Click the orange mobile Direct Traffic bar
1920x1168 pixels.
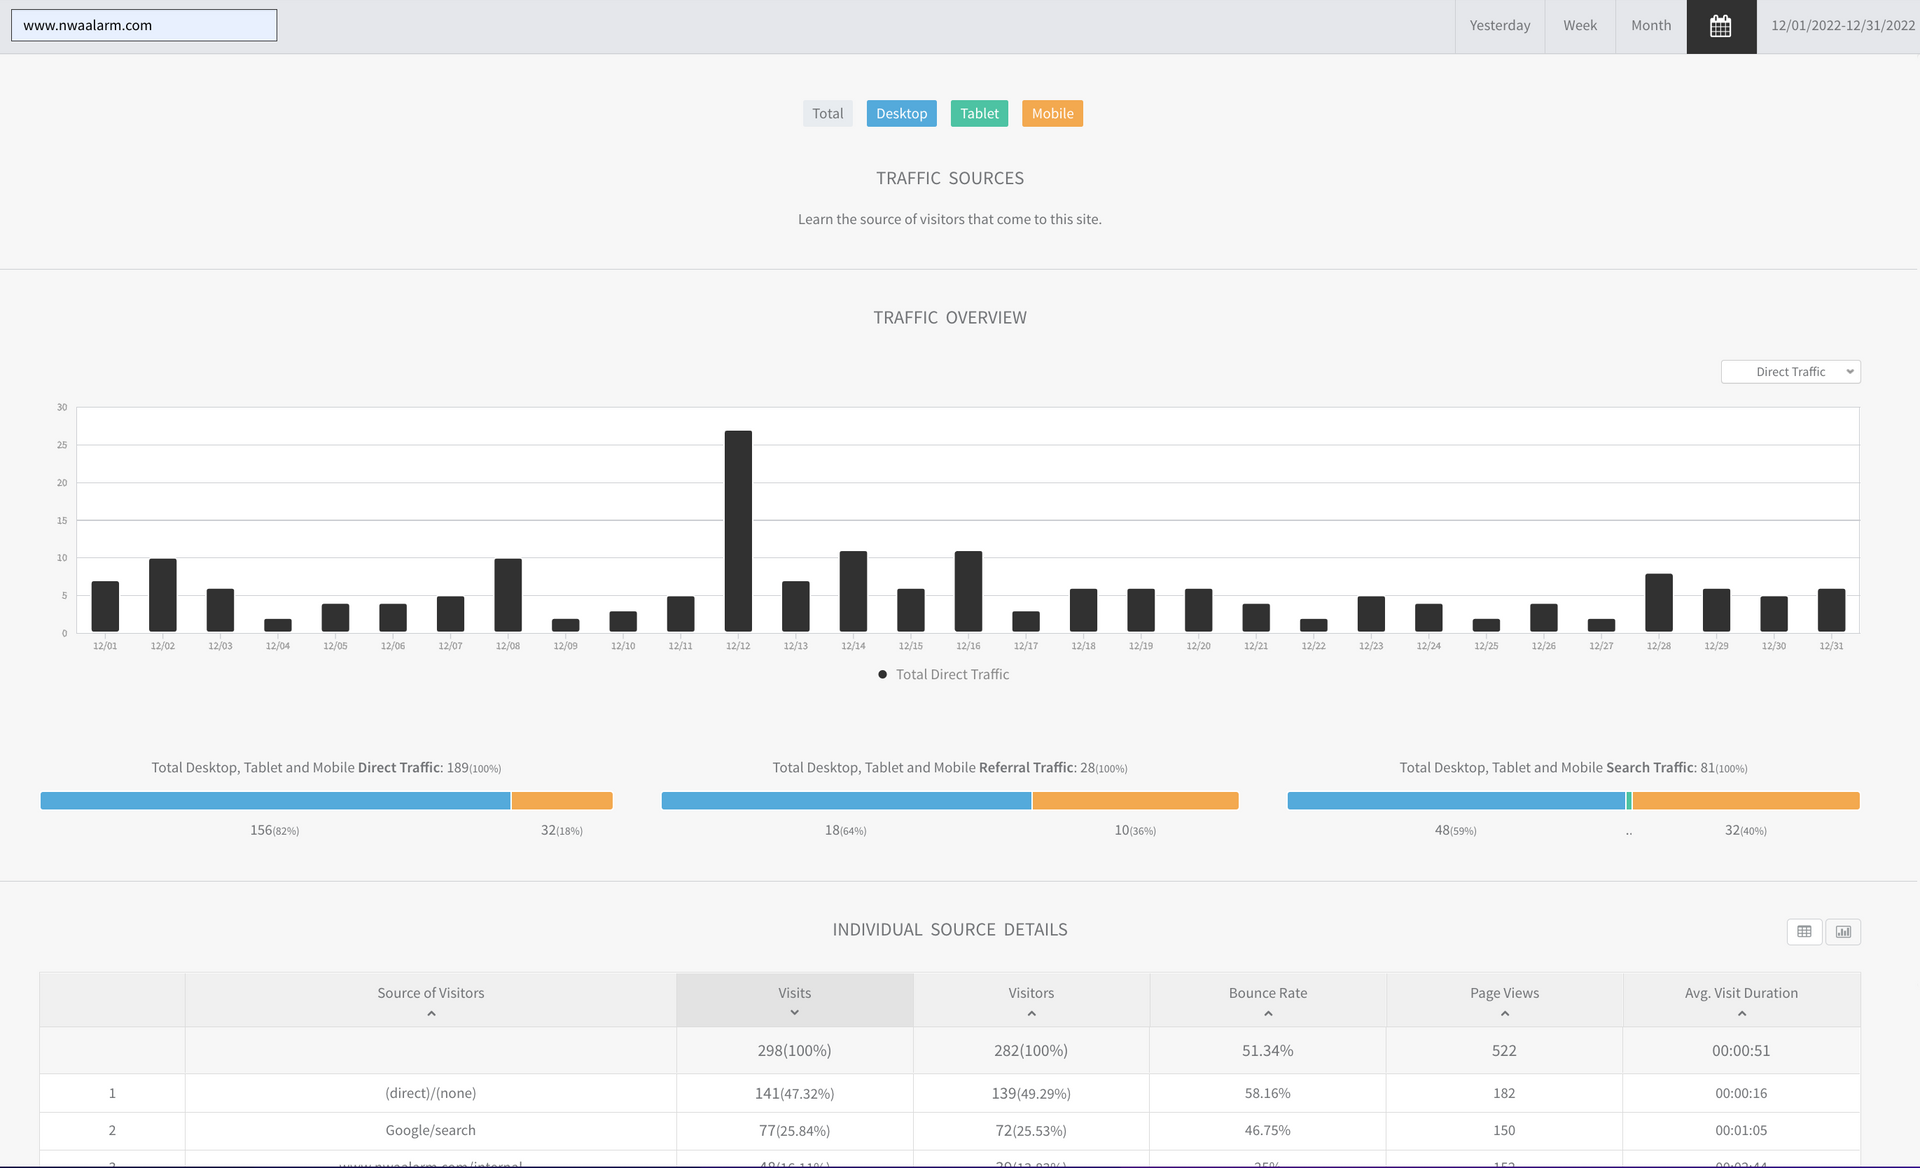pyautogui.click(x=562, y=801)
